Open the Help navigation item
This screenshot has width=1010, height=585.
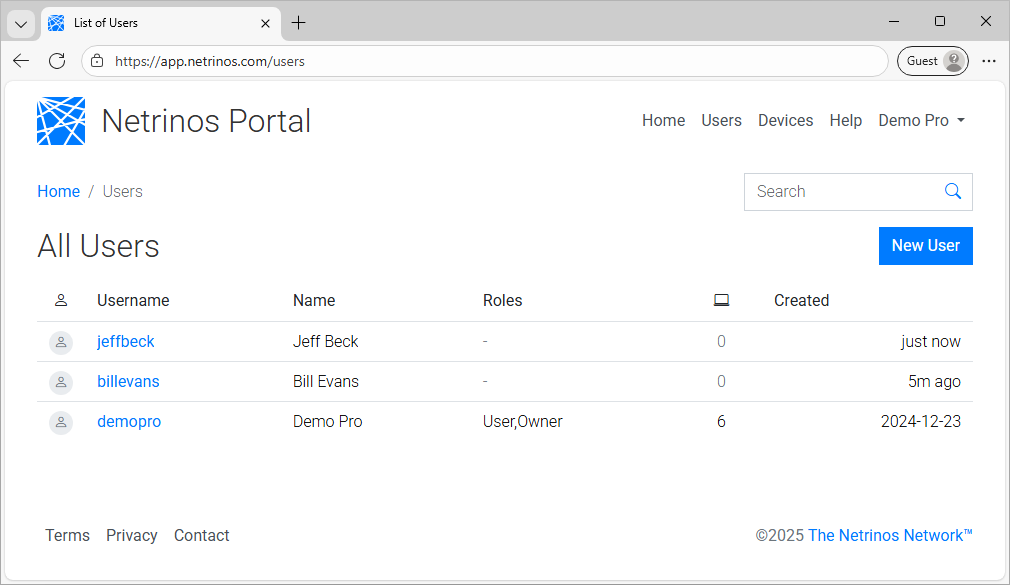tap(845, 120)
